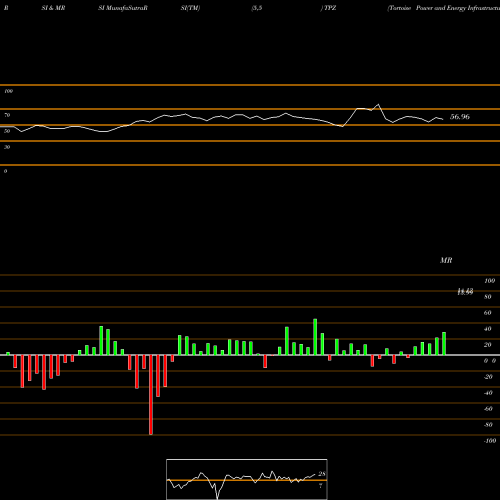Screen dimensions: 500x500
Task: Click the 20 label on MR axis
Action: [x=488, y=345]
